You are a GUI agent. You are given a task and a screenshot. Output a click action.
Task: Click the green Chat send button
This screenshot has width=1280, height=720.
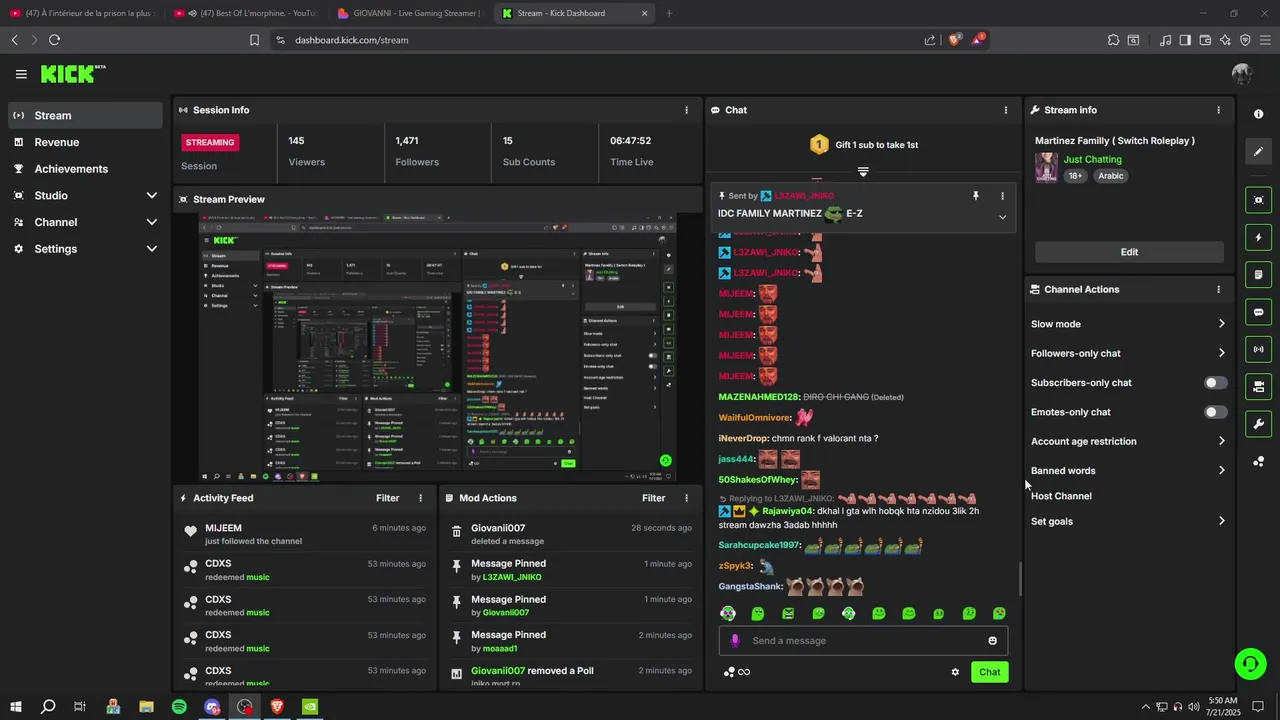coord(989,672)
